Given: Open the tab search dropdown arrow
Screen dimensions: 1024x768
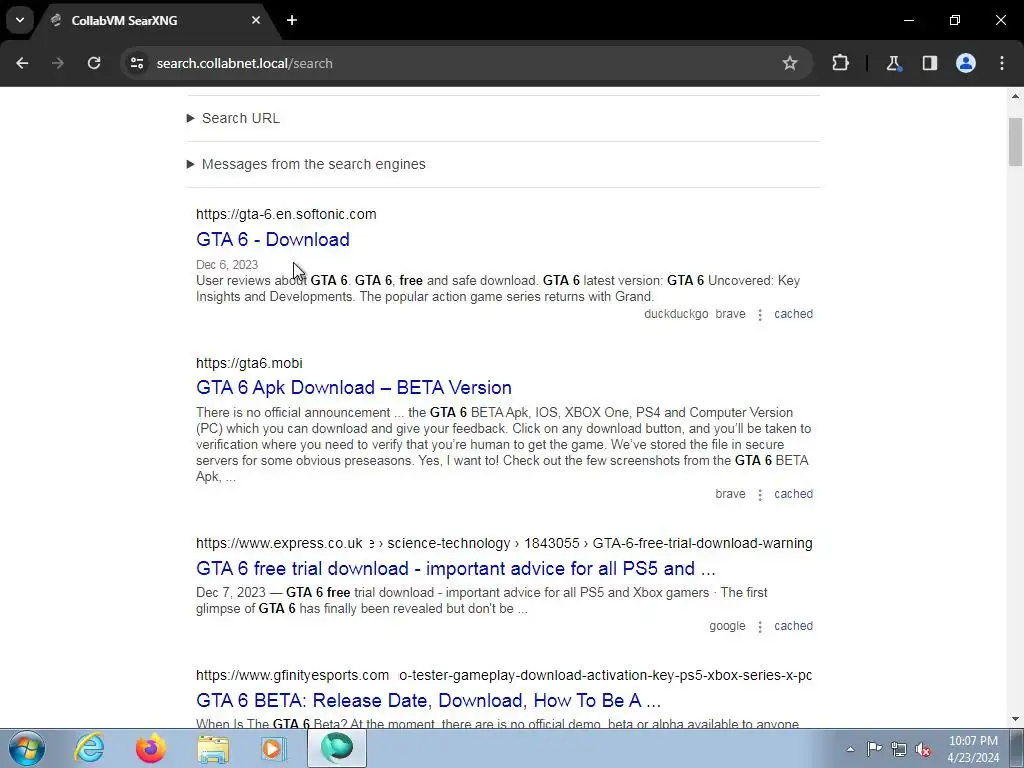Looking at the screenshot, I should coord(20,20).
